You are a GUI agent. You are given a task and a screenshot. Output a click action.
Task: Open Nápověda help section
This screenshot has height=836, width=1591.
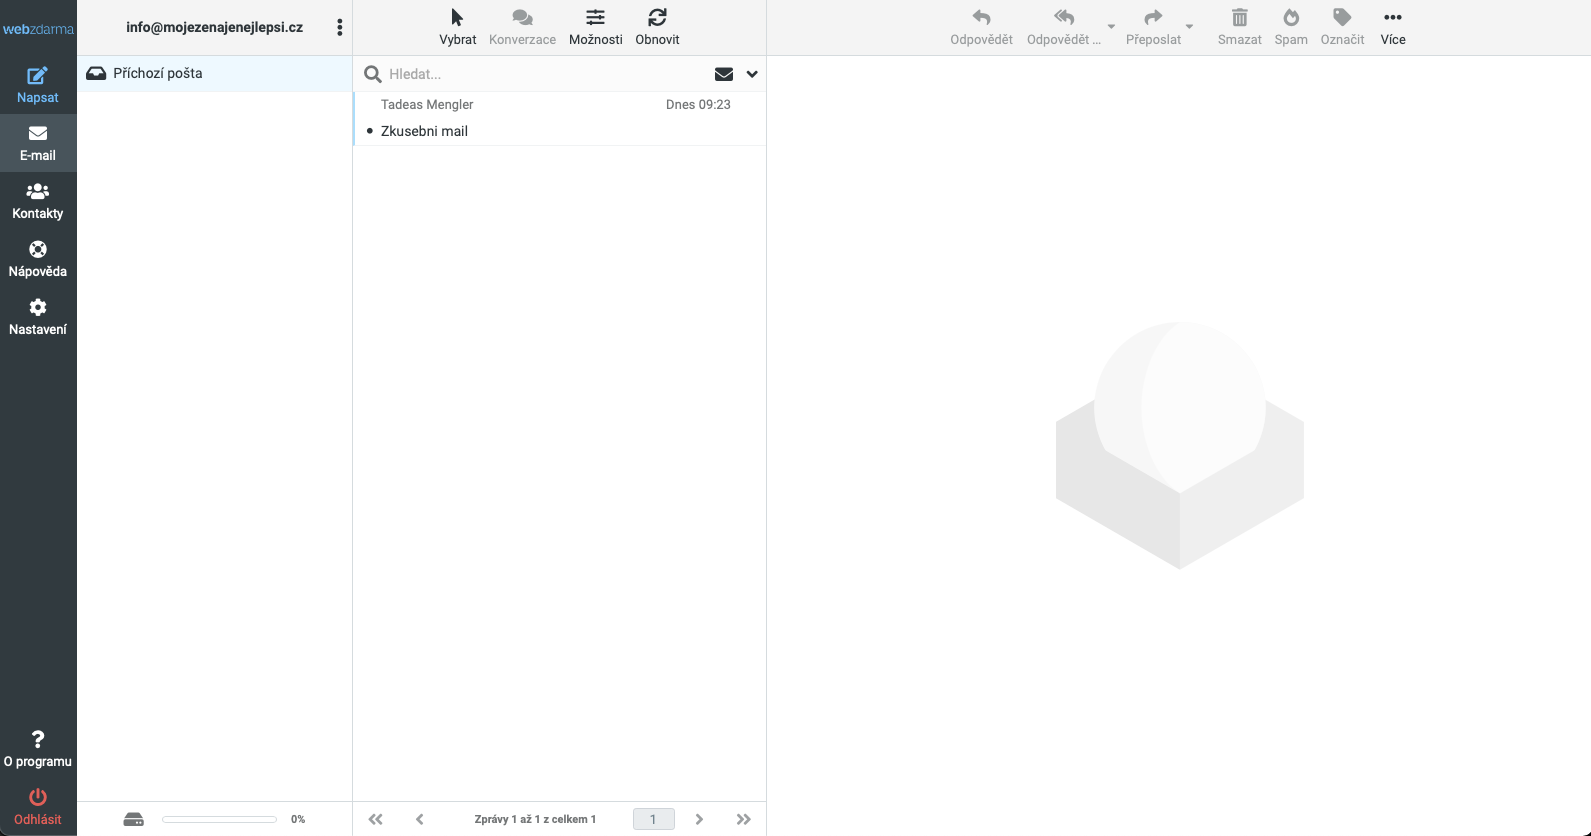click(38, 259)
